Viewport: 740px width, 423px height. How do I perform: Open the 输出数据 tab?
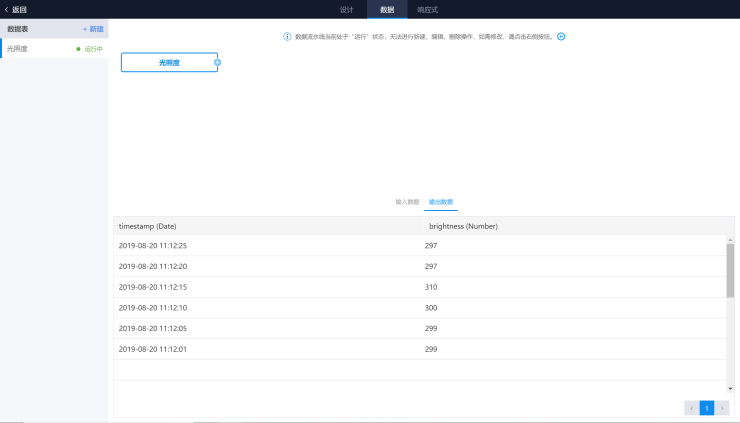pyautogui.click(x=441, y=202)
